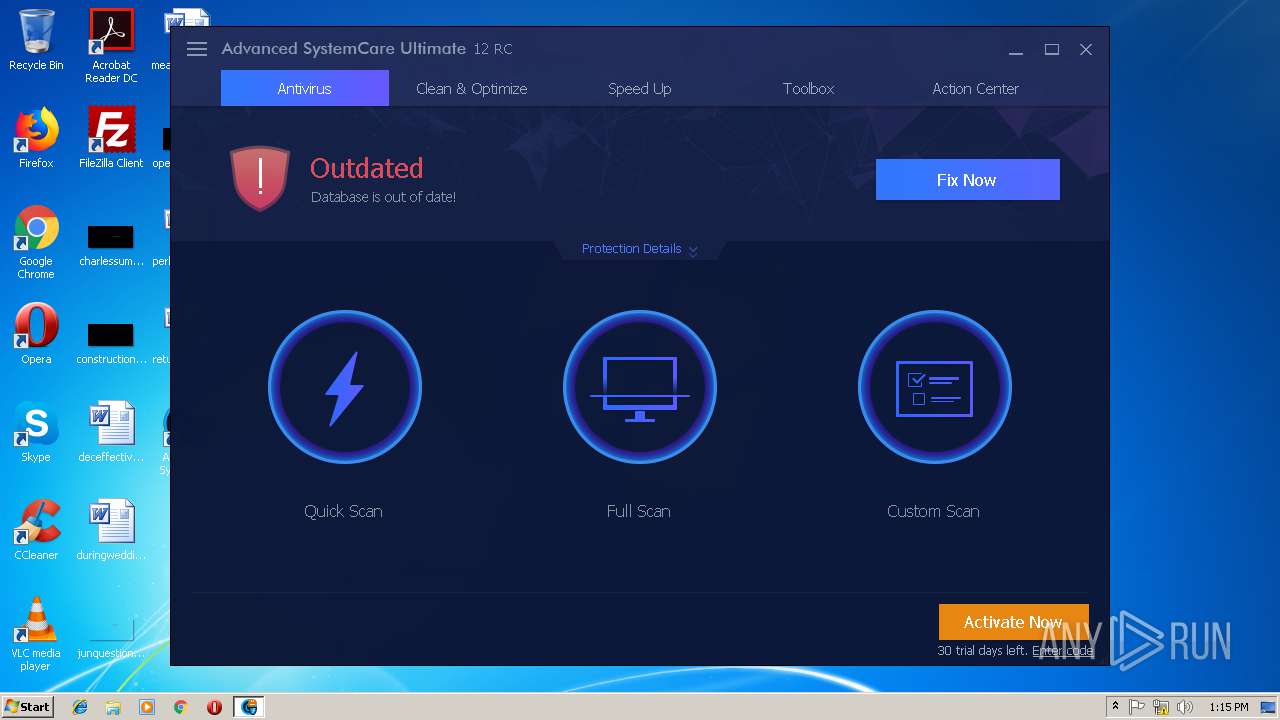
Task: Select the duringweddi... Word document
Action: click(111, 530)
